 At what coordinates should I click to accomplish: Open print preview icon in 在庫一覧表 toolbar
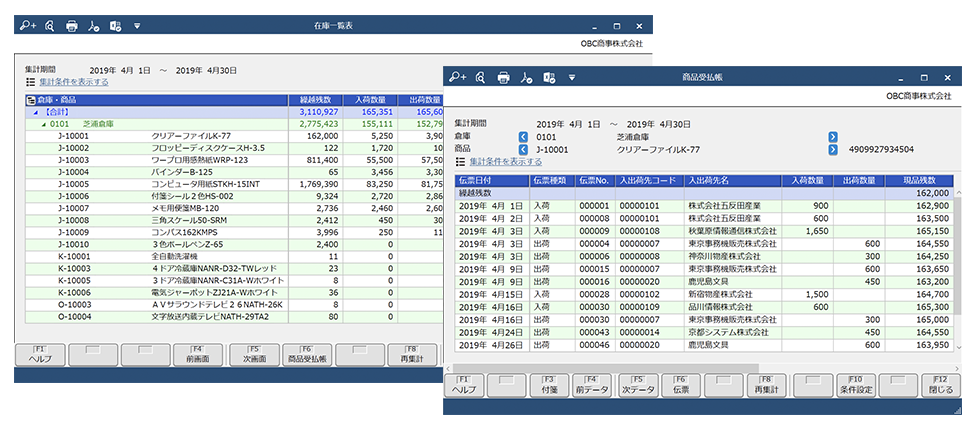50,26
